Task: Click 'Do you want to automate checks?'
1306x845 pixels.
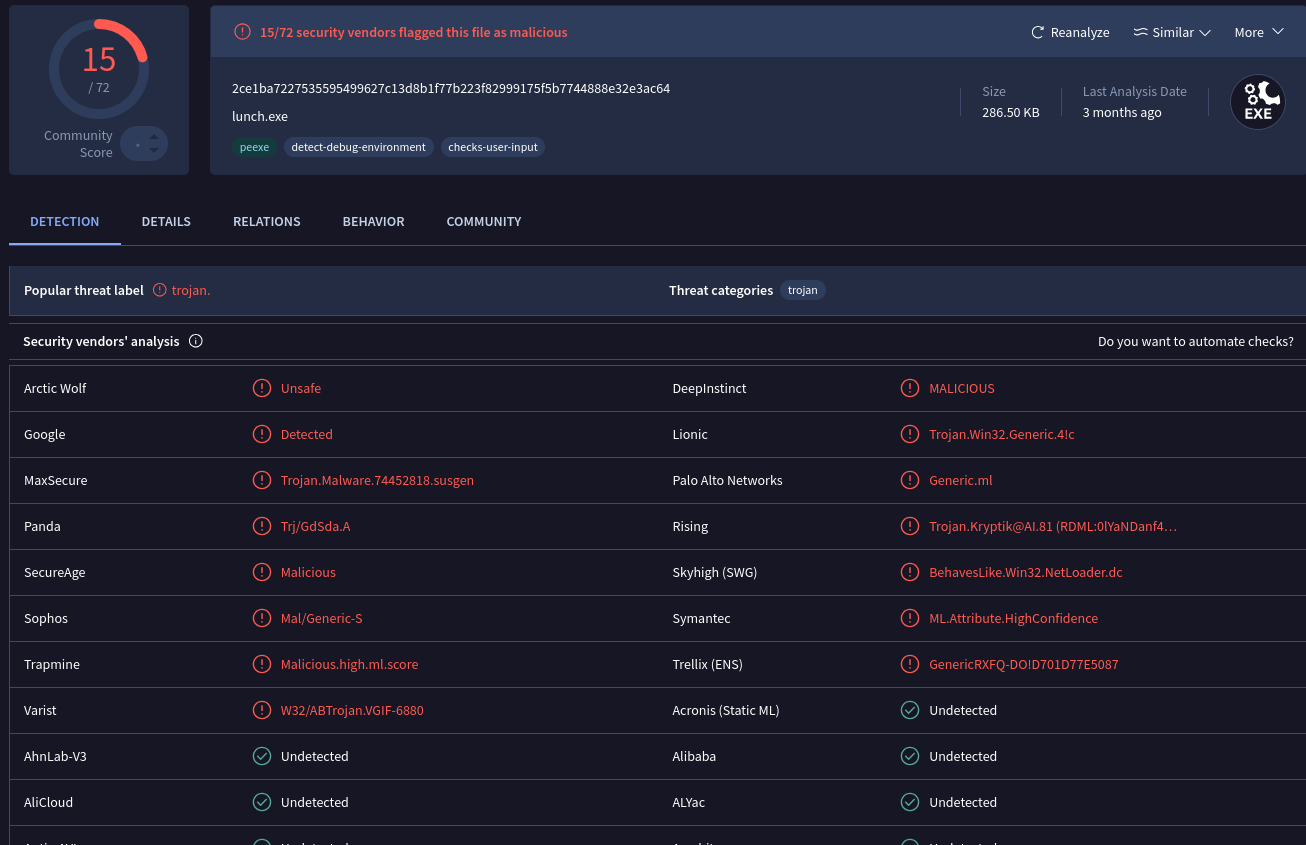Action: (x=1196, y=341)
